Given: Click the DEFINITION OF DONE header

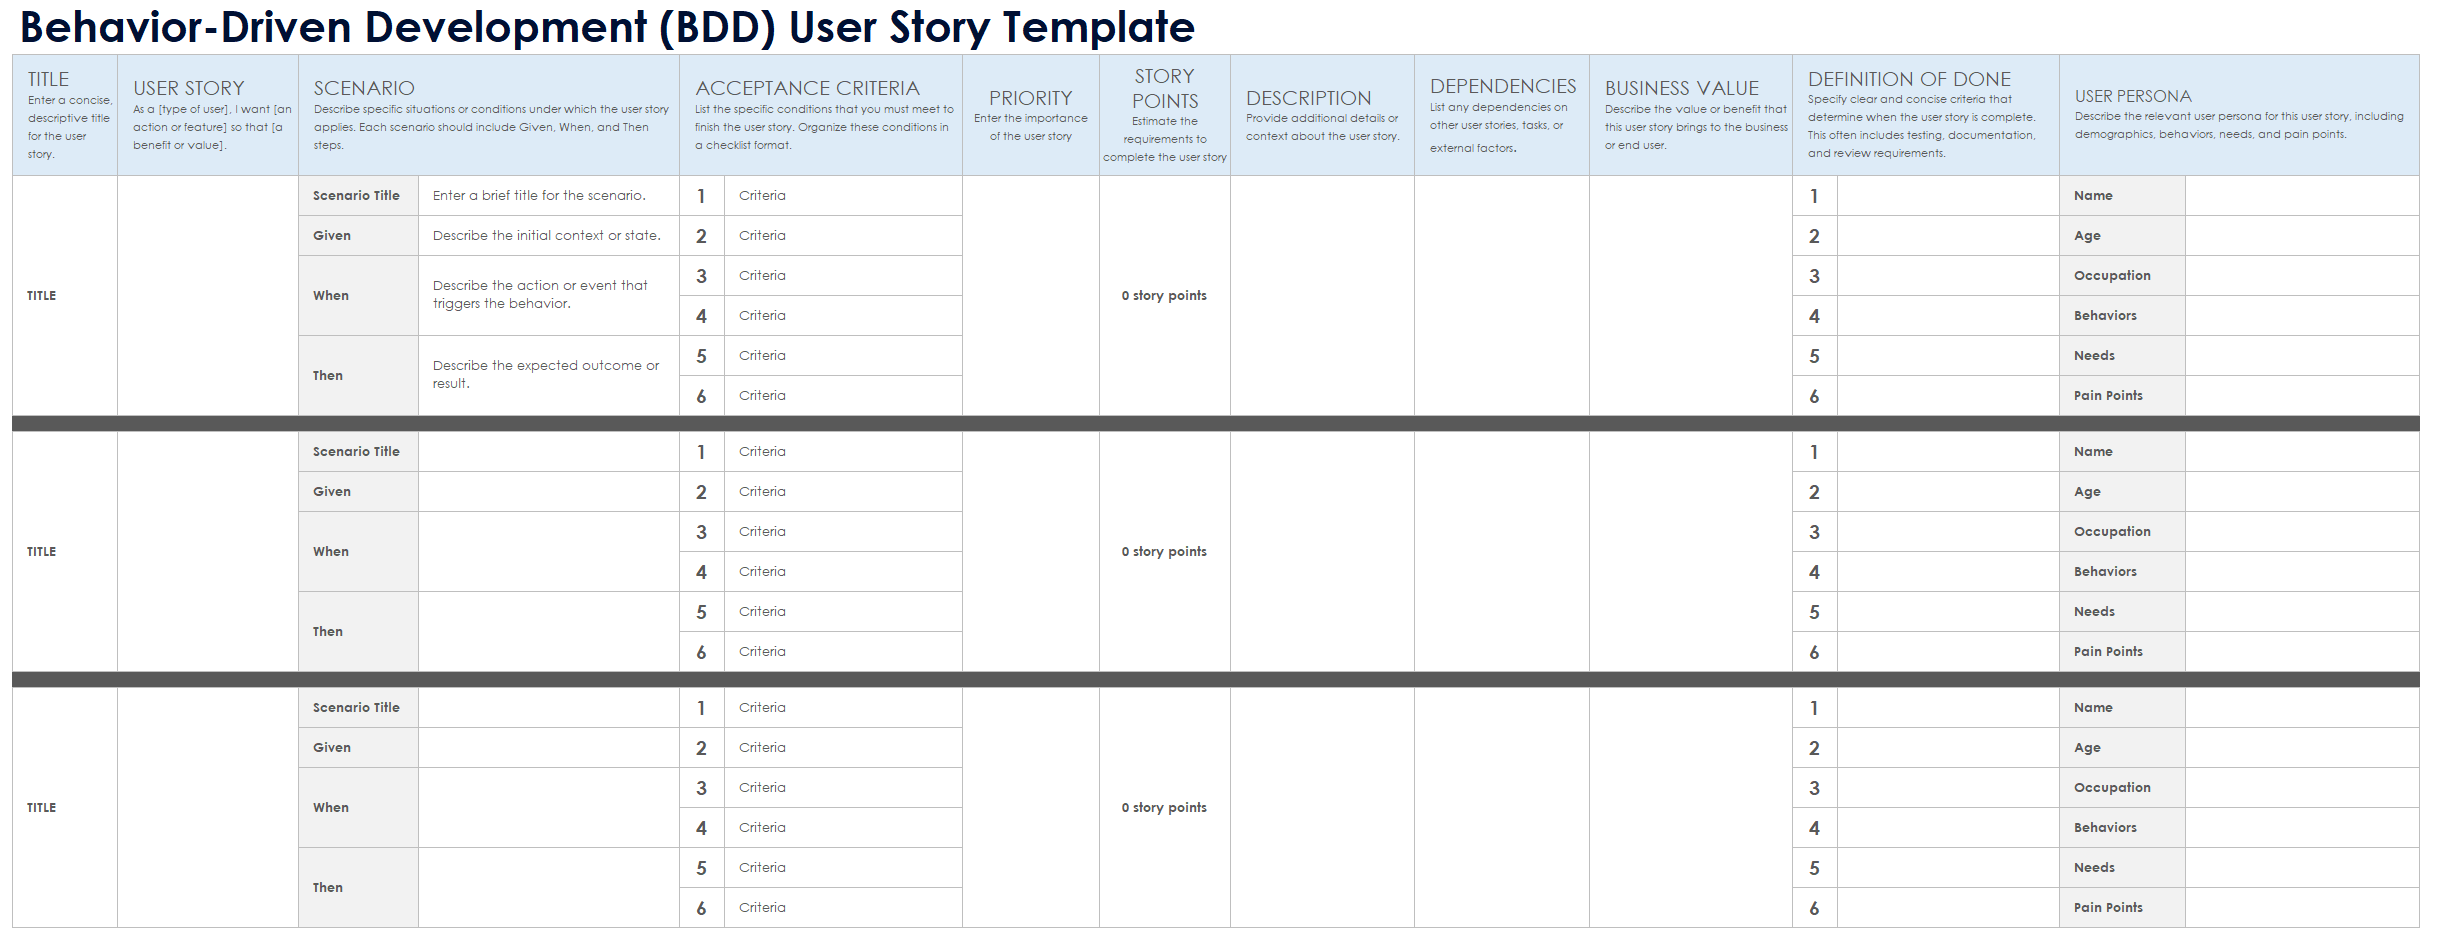Looking at the screenshot, I should point(1925,115).
